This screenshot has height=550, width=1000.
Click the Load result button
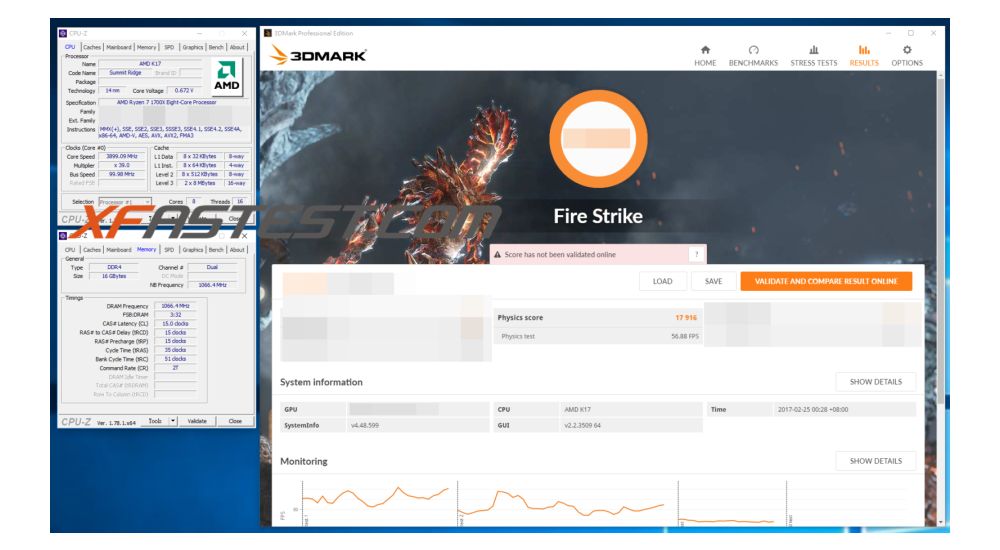click(662, 281)
